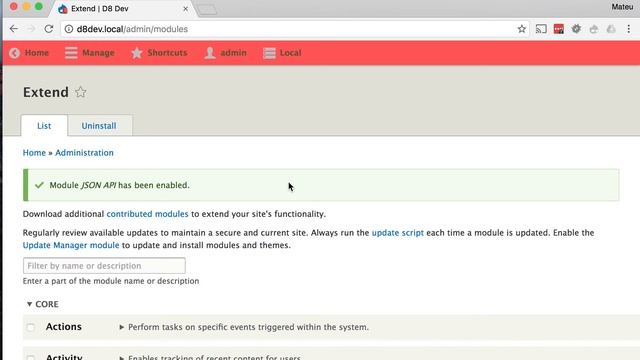
Task: Click the Shortcuts star icon
Action: (137, 53)
